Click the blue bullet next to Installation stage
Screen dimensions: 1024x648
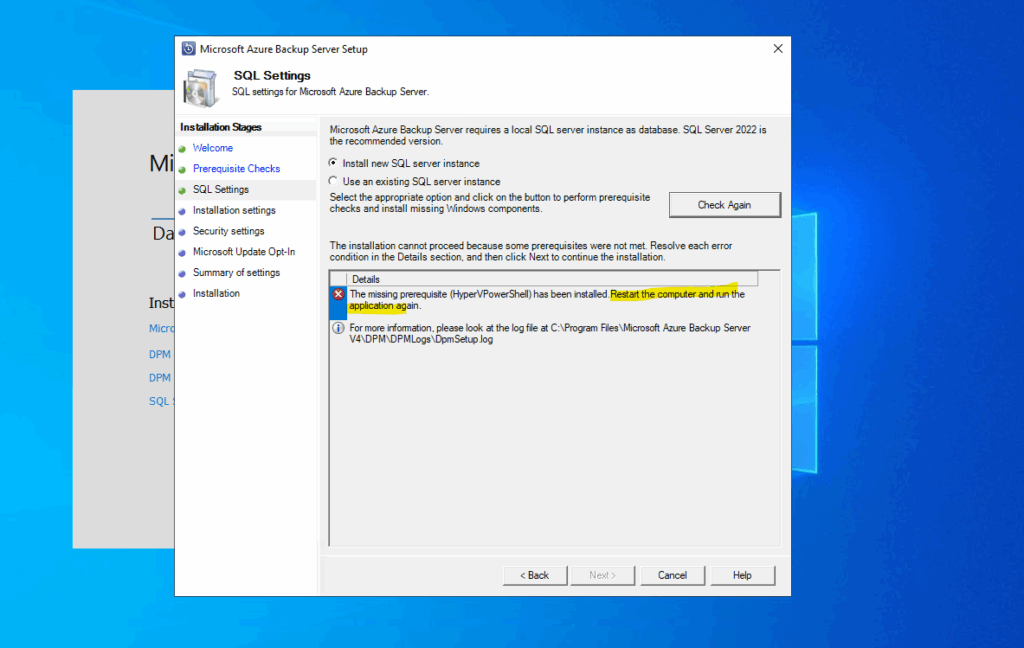pos(182,295)
